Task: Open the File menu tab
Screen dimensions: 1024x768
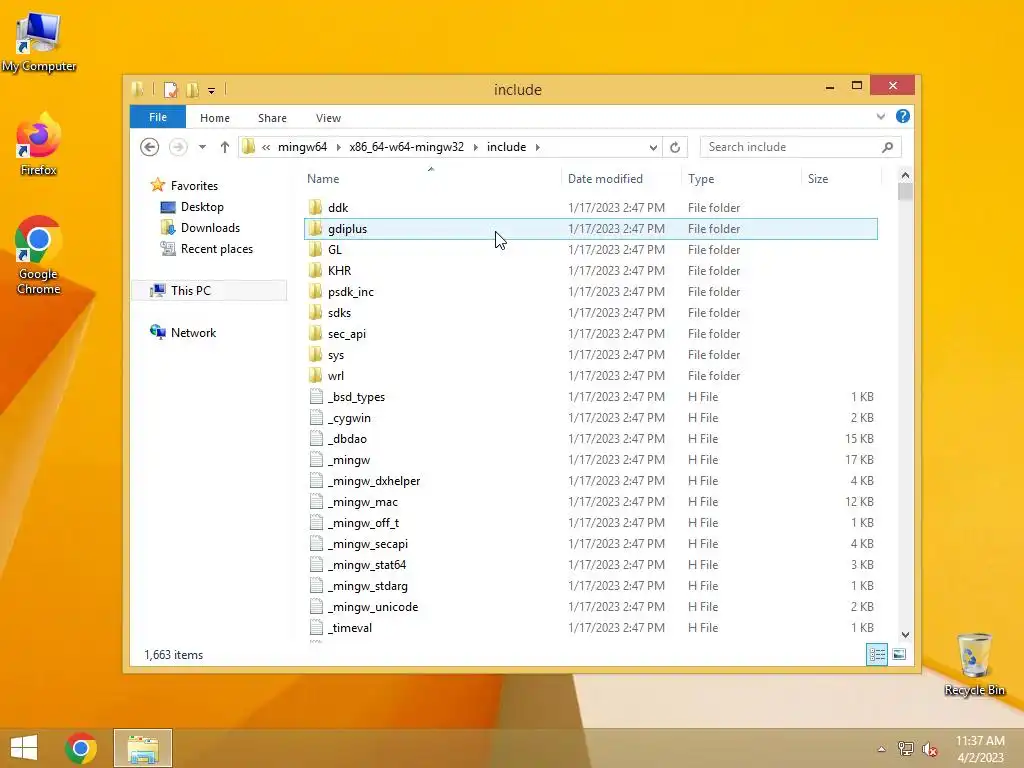Action: 158,118
